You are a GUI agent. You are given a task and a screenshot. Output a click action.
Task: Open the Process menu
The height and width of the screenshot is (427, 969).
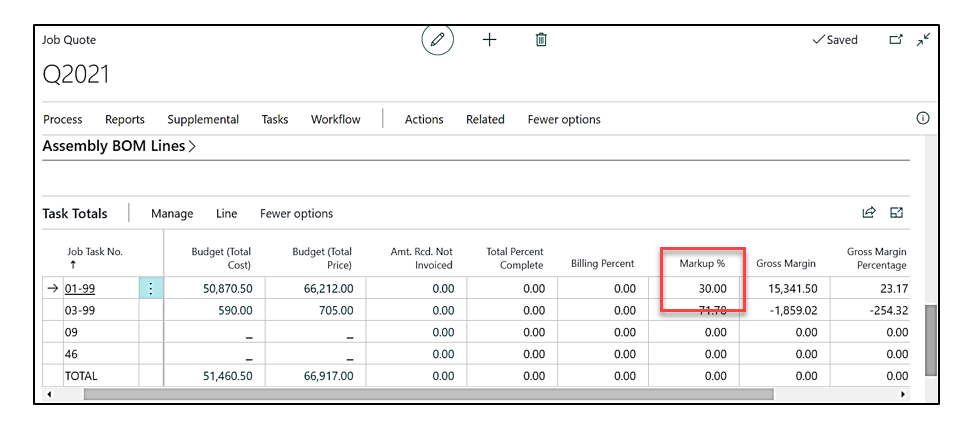coord(63,119)
